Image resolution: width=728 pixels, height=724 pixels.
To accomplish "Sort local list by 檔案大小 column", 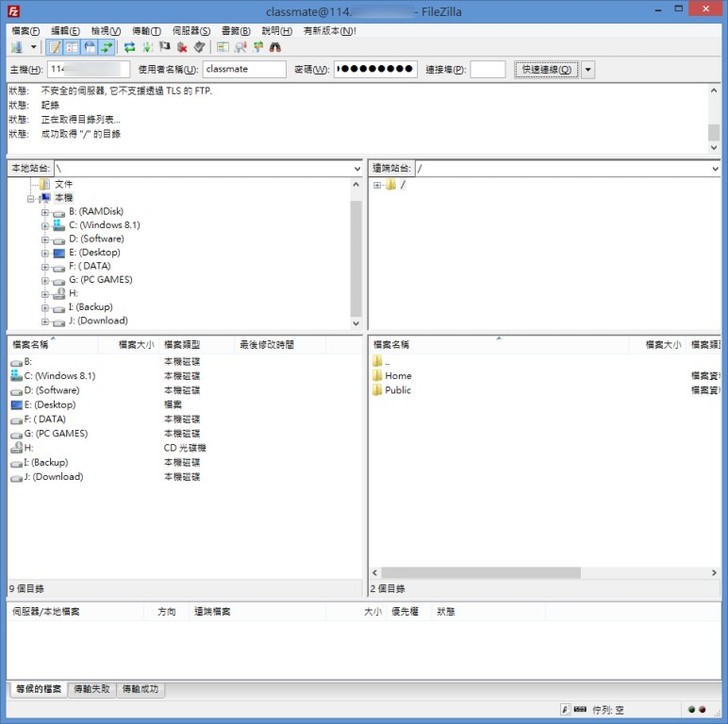I will [x=136, y=345].
